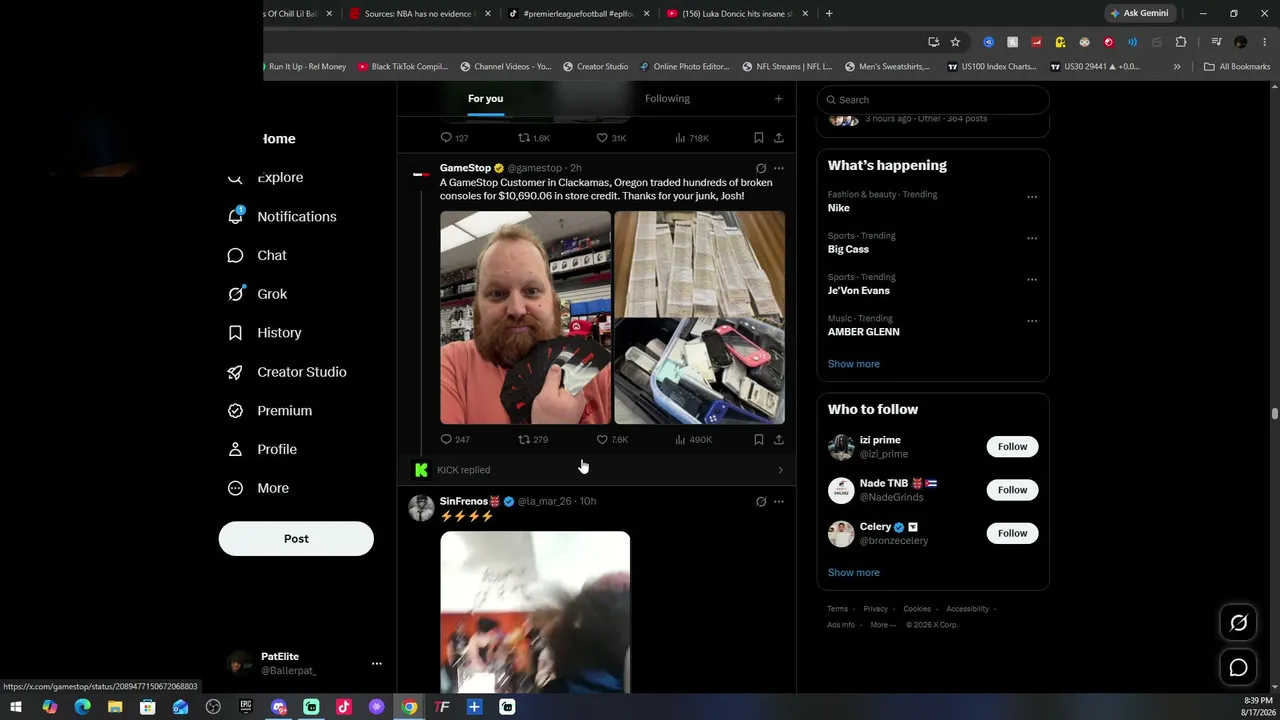Screen dimensions: 1280x720
Task: Open account options next to PatElite
Action: (376, 664)
